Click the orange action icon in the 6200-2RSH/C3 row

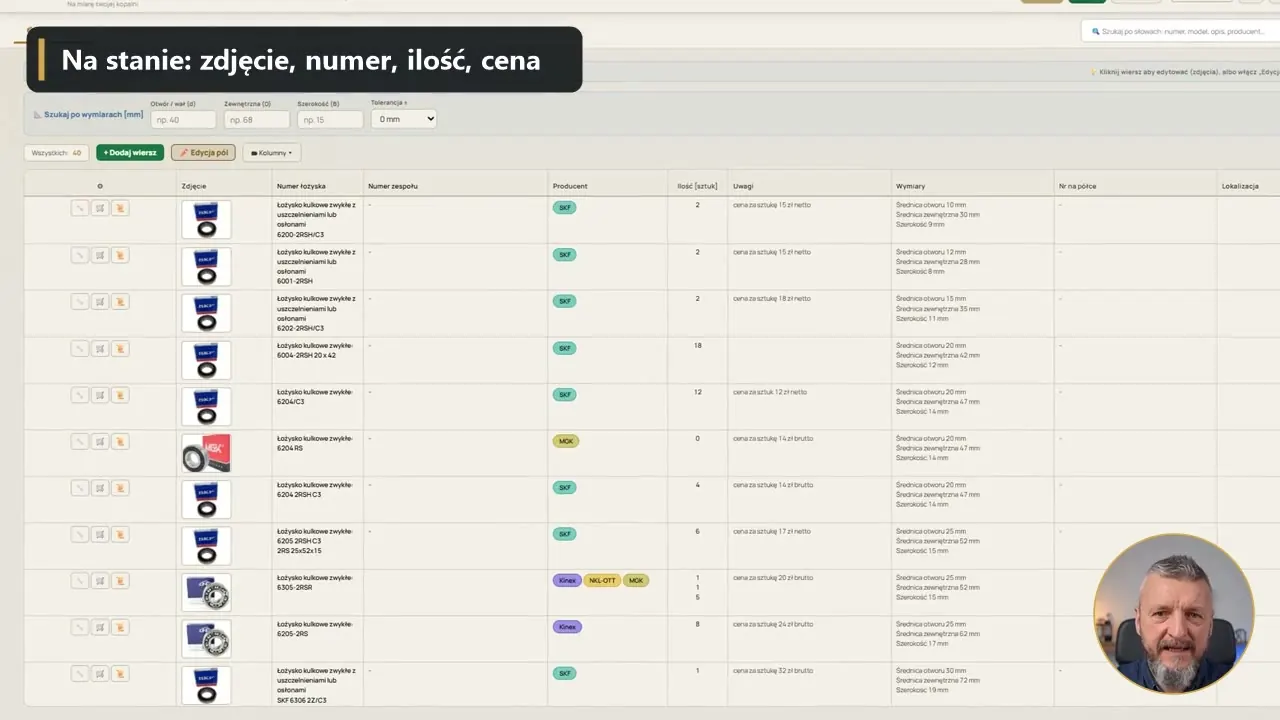pos(120,208)
